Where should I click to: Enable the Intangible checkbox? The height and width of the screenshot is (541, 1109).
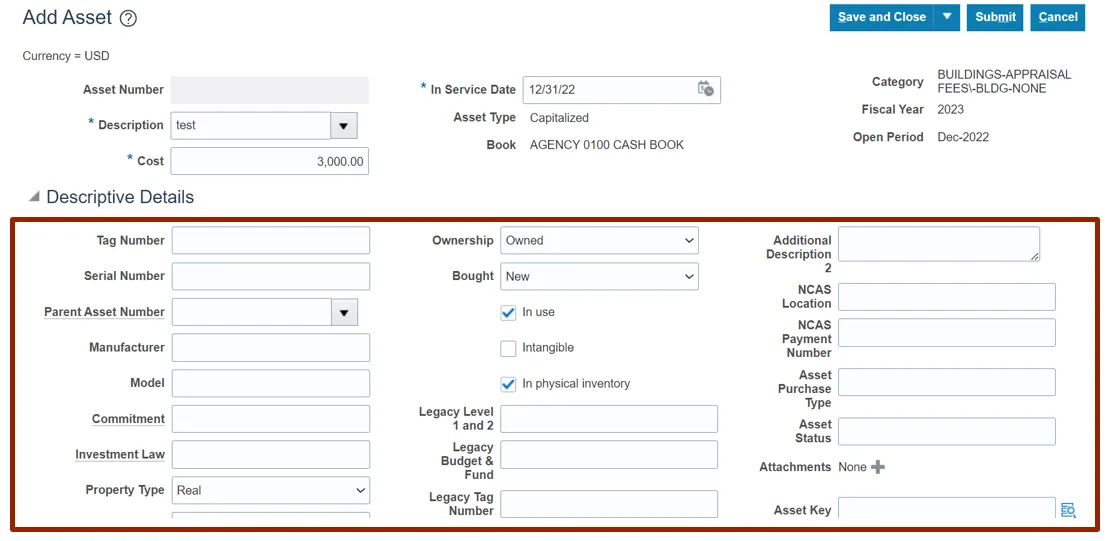[x=508, y=348]
